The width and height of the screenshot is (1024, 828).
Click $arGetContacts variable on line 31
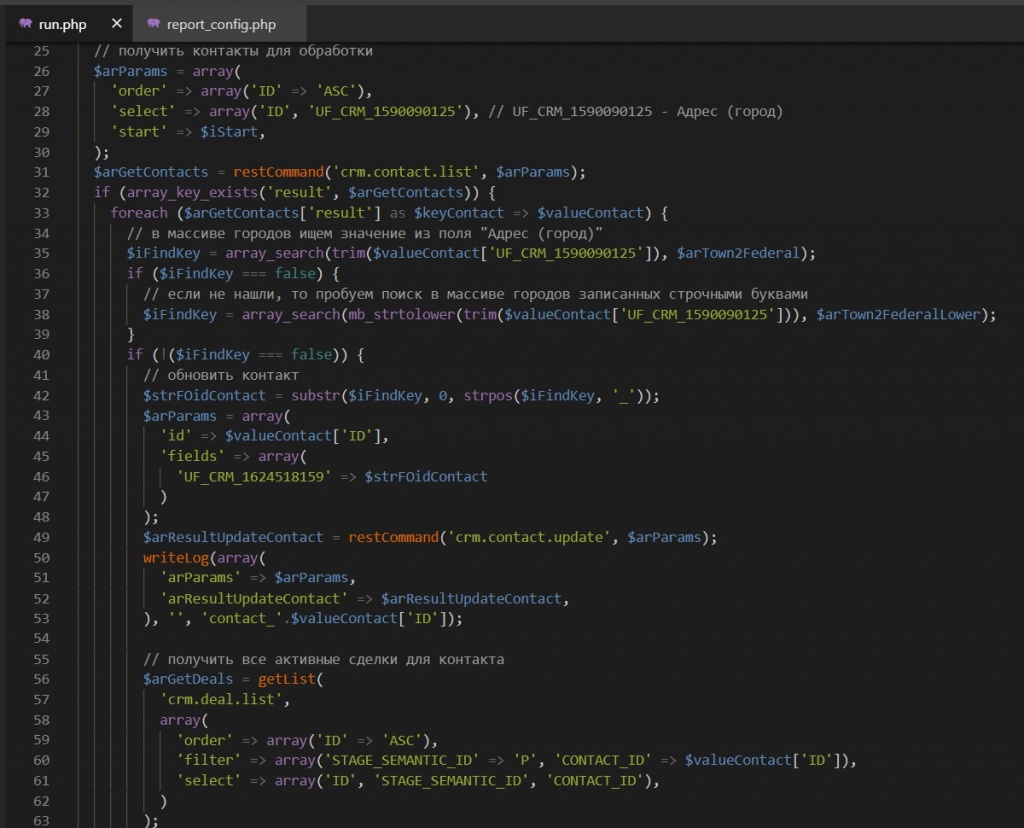coord(151,172)
